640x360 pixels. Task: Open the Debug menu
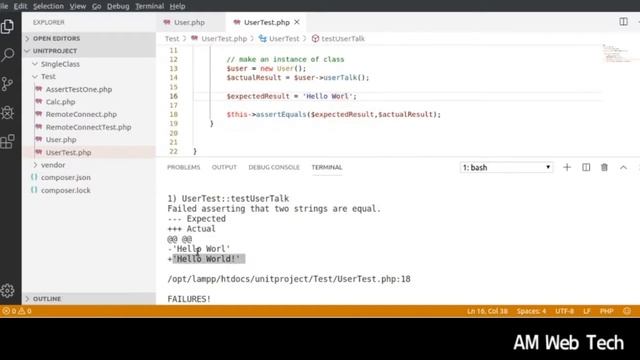pyautogui.click(x=118, y=6)
